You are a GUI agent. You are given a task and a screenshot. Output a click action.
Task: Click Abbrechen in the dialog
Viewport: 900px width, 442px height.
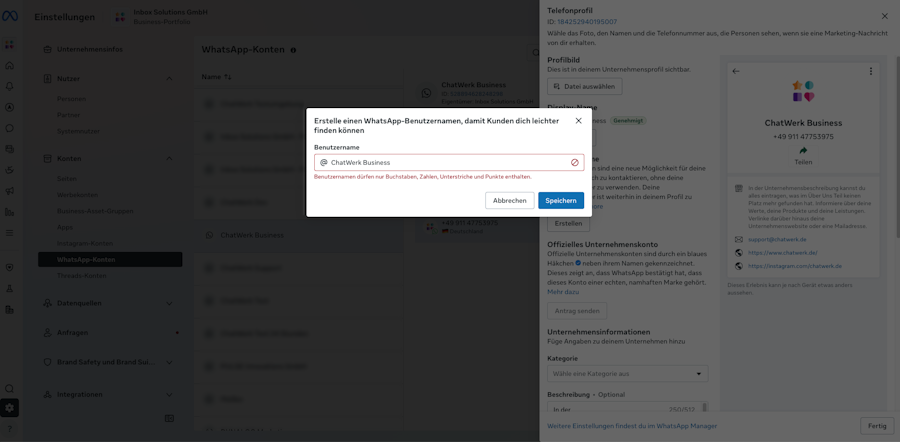point(510,200)
